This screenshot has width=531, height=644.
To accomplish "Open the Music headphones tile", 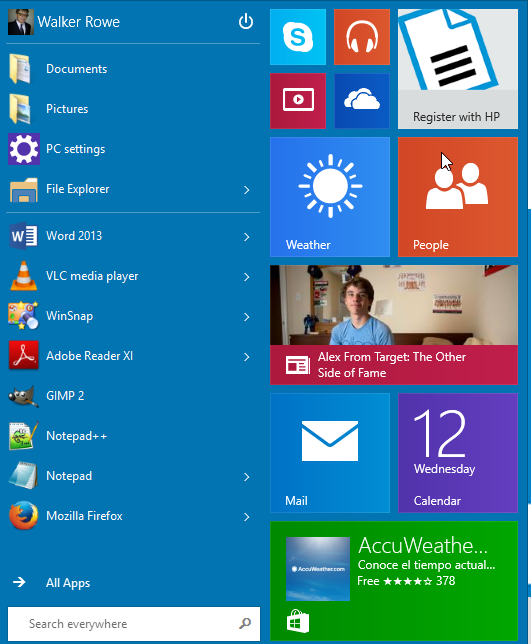I will (362, 37).
